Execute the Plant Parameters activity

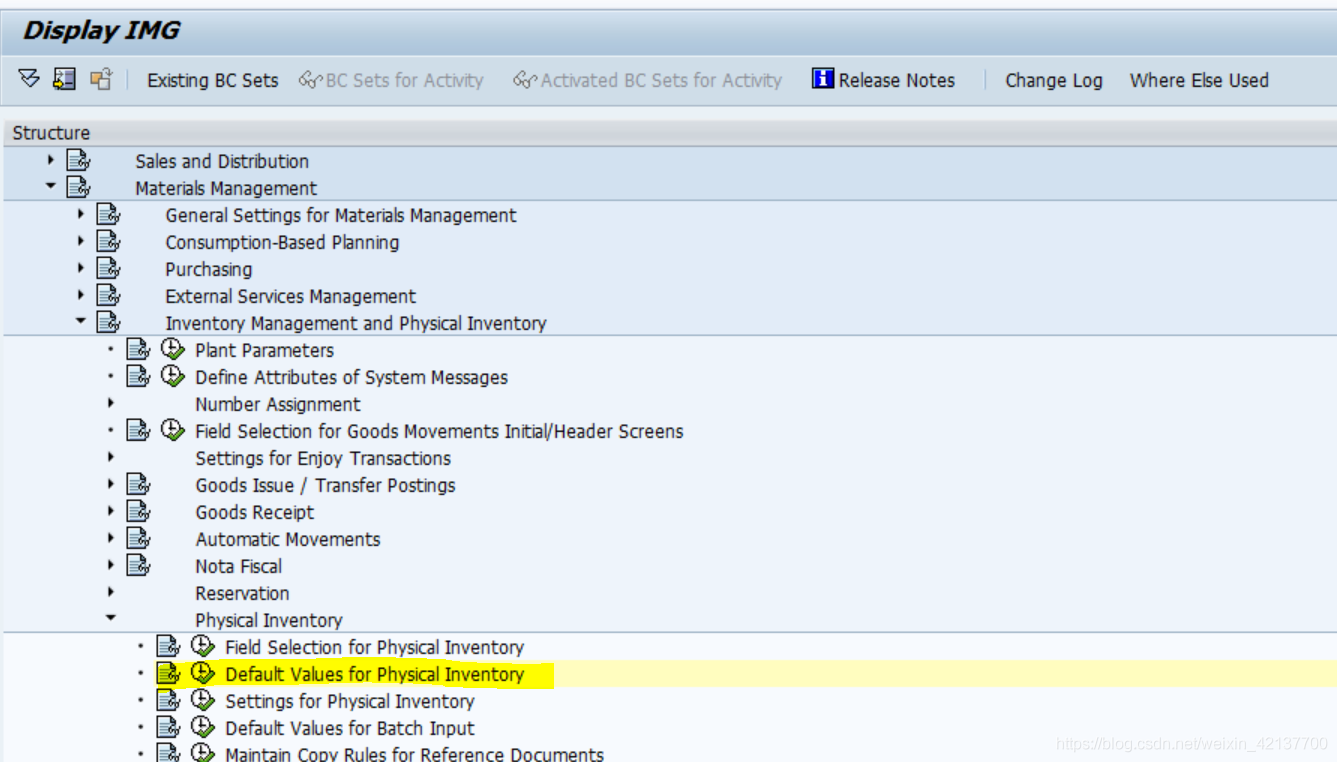(x=173, y=349)
